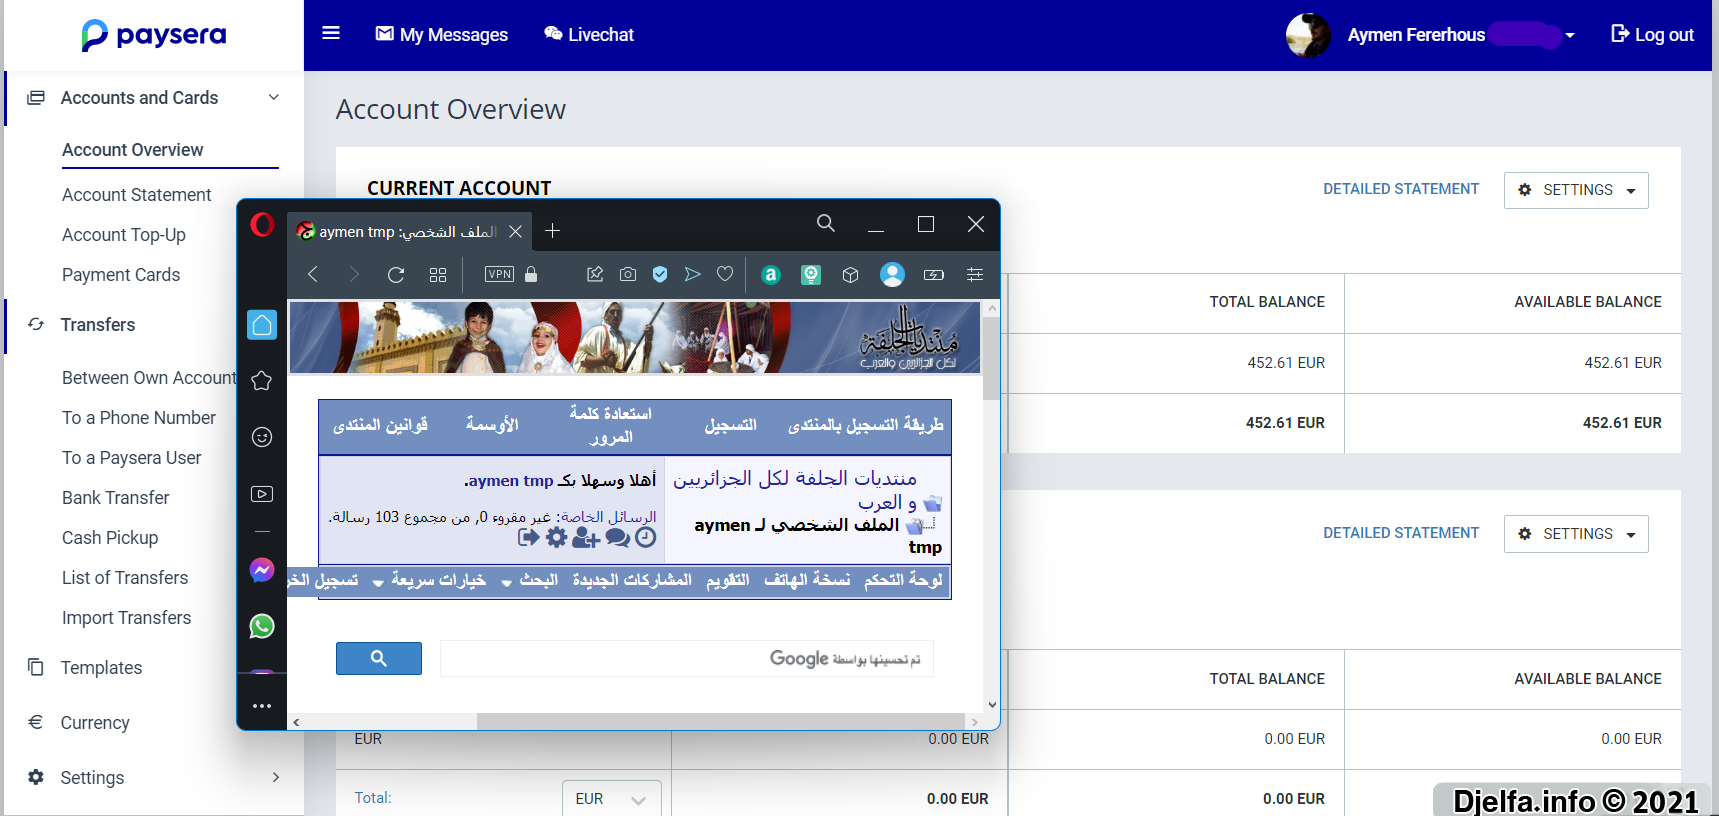
Task: Toggle the Paysera hamburger menu
Action: (331, 34)
